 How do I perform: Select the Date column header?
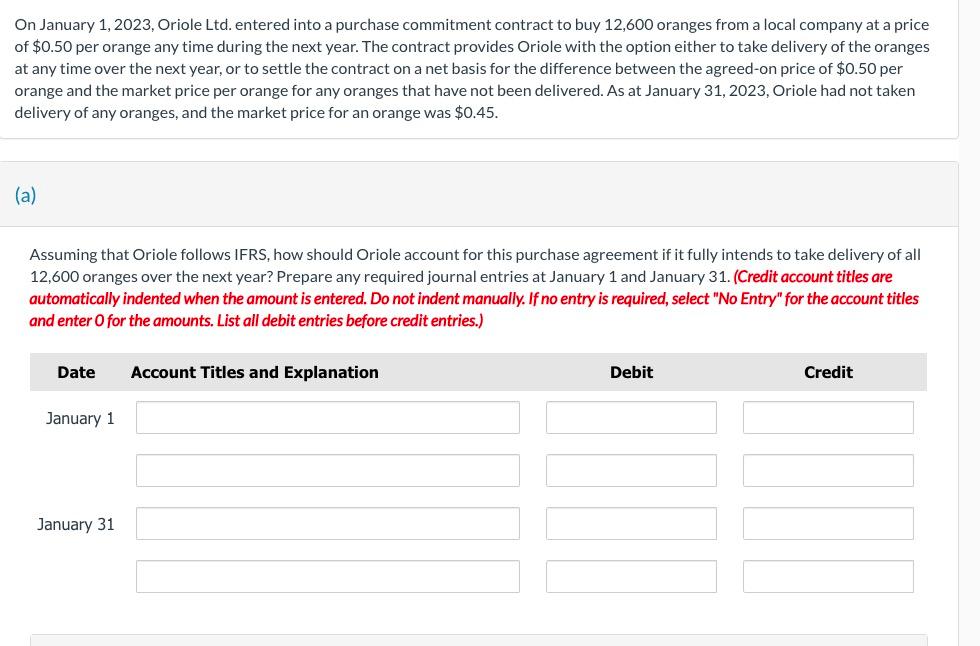(76, 372)
